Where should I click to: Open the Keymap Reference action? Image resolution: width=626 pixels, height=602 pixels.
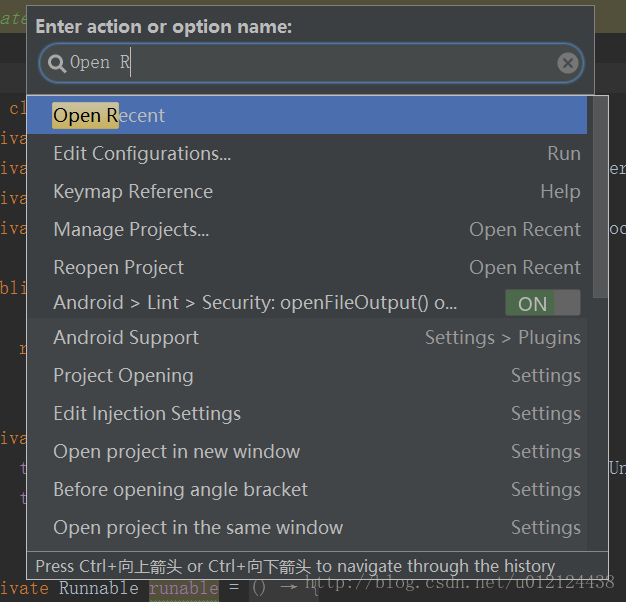[307, 191]
